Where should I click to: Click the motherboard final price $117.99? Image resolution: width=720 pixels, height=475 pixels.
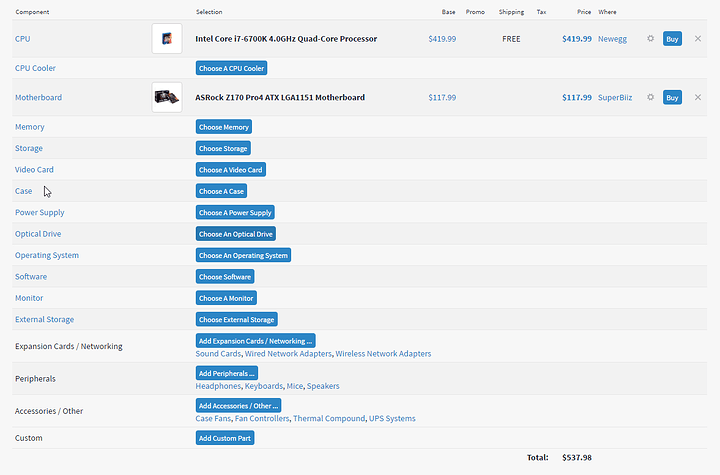[577, 97]
